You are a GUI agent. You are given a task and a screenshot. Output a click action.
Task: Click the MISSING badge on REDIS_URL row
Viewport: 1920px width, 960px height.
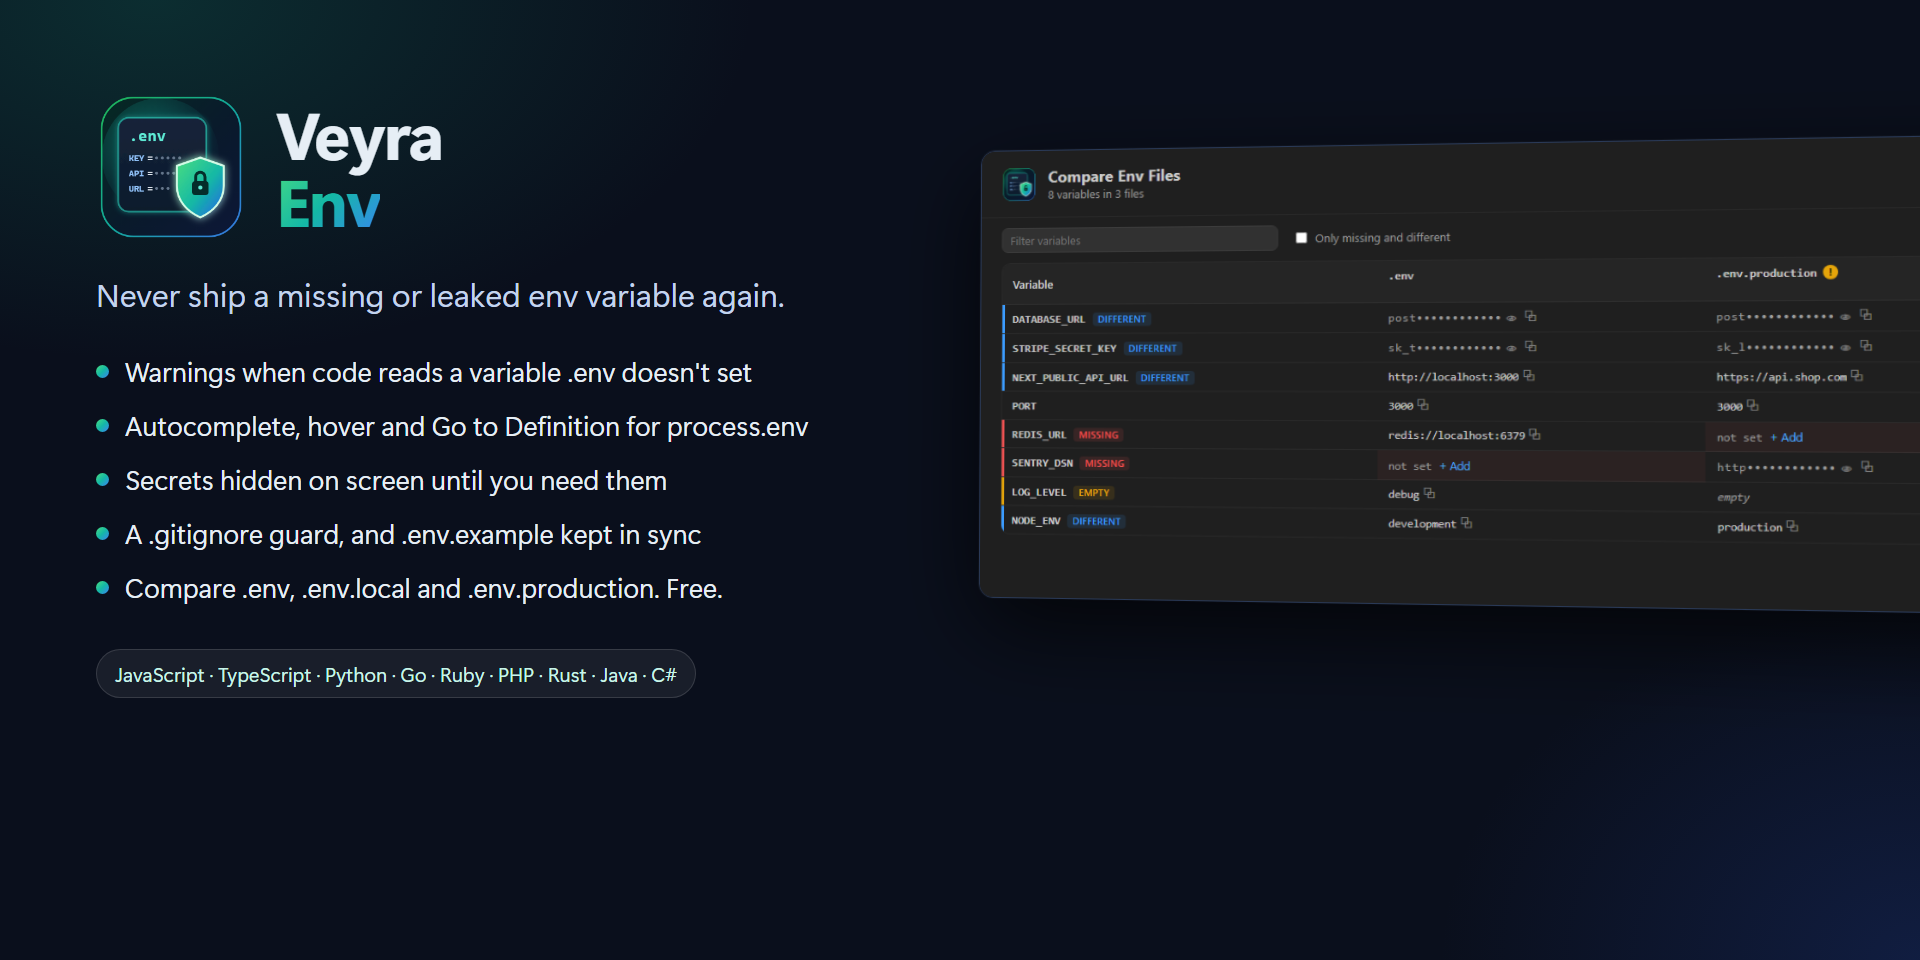[1098, 435]
